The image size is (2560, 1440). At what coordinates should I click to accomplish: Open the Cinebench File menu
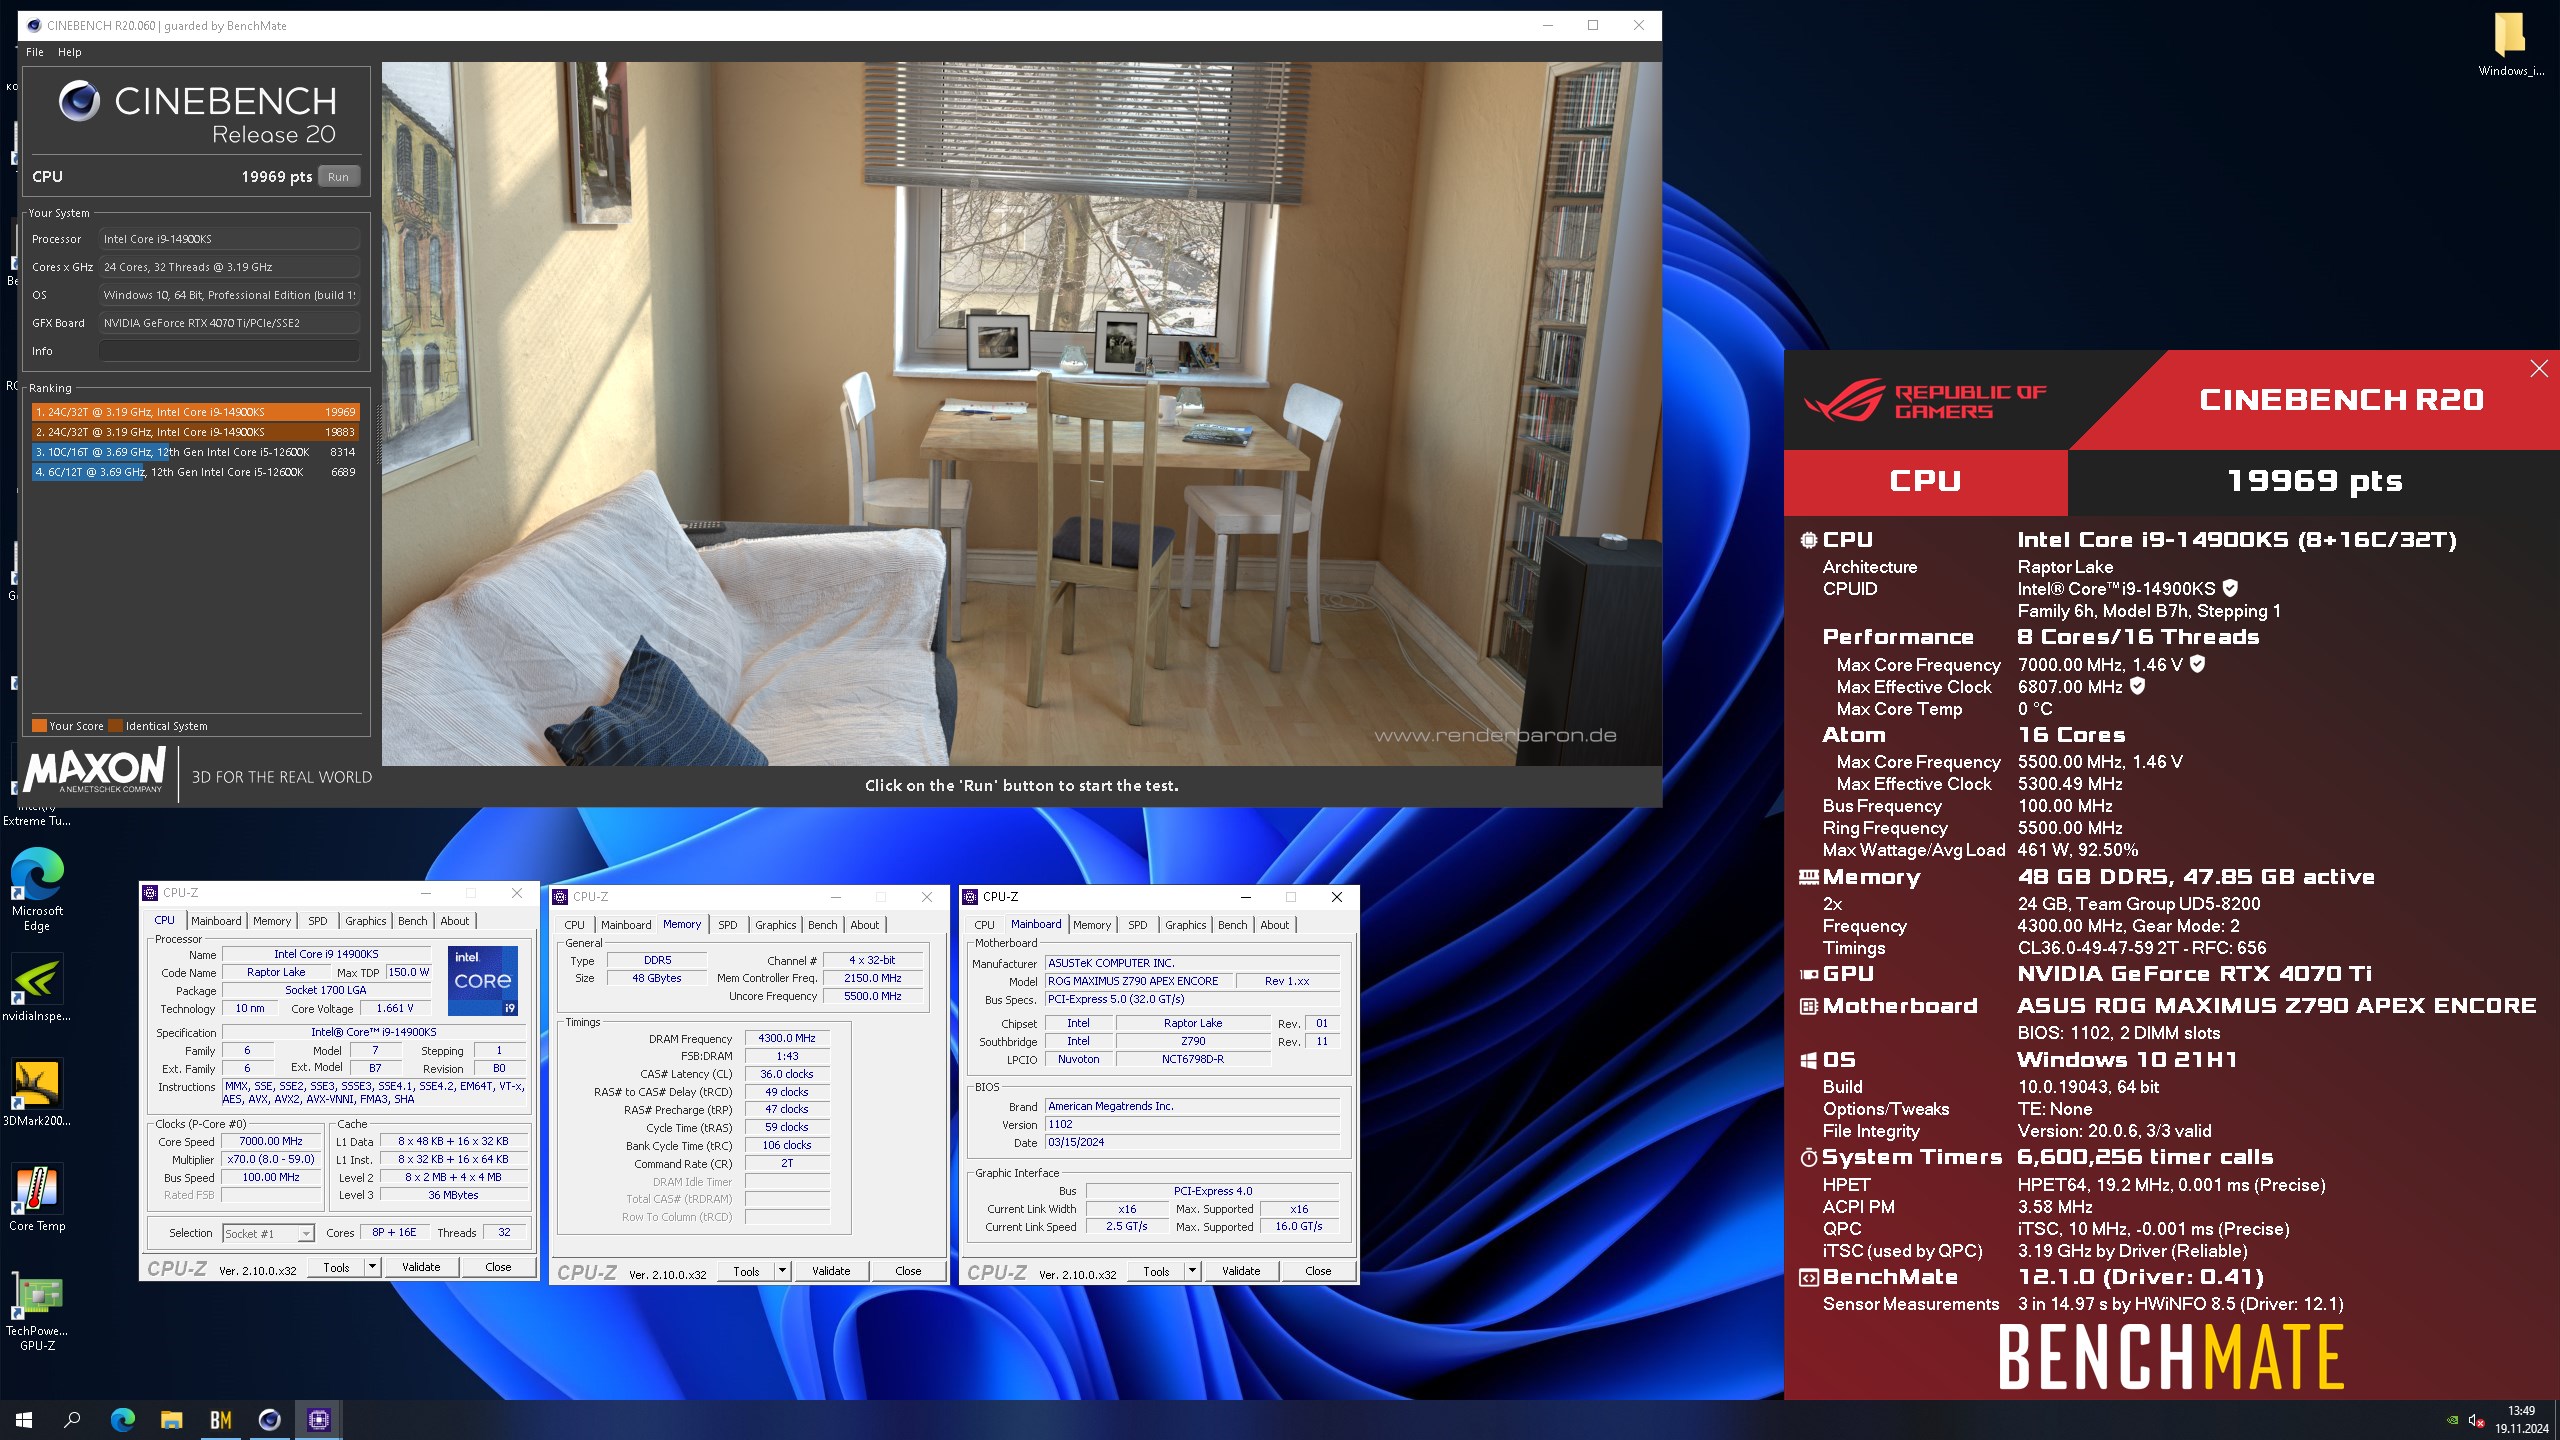(35, 52)
